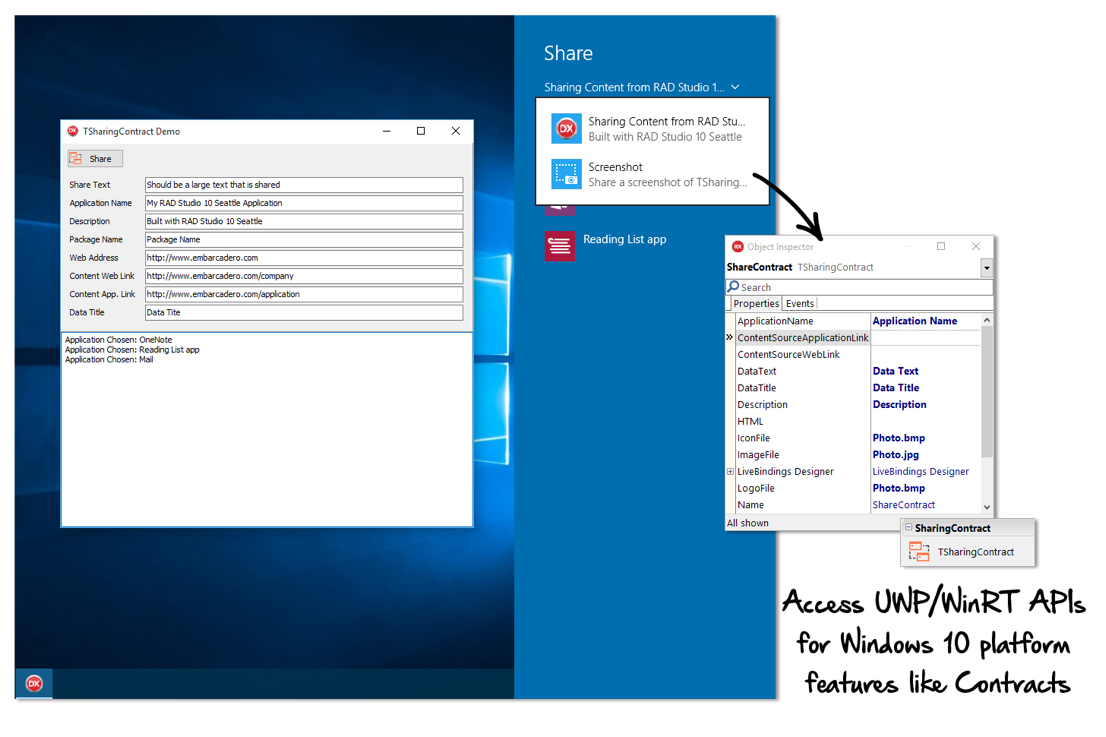This screenshot has height=737, width=1106.
Task: Select the ApplicationName property row
Action: pos(802,321)
